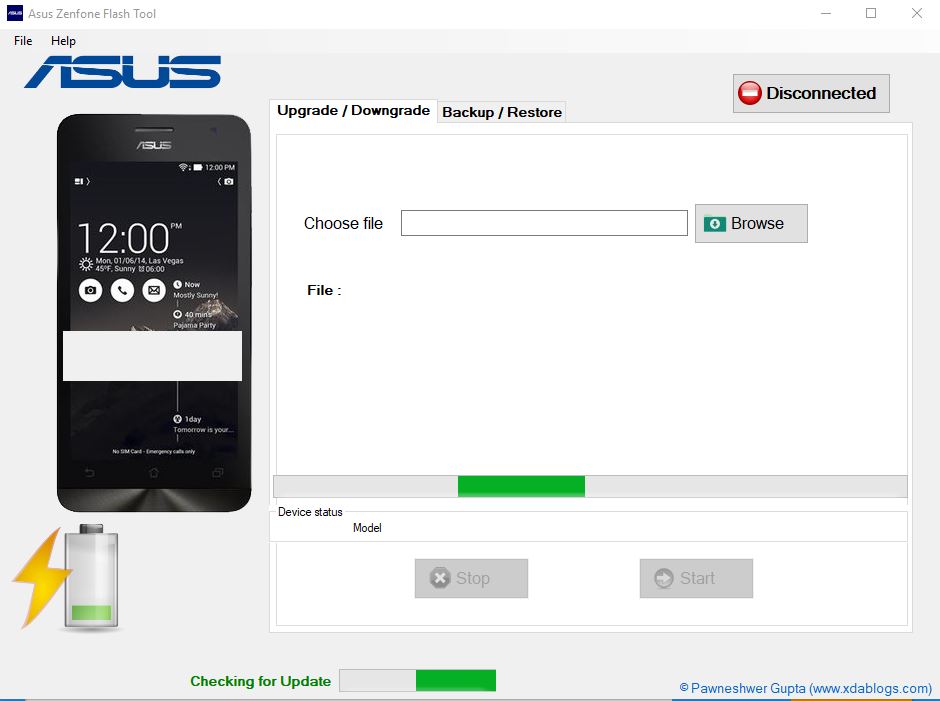Switch to Backup / Restore tab
This screenshot has height=701, width=940.
coord(502,112)
